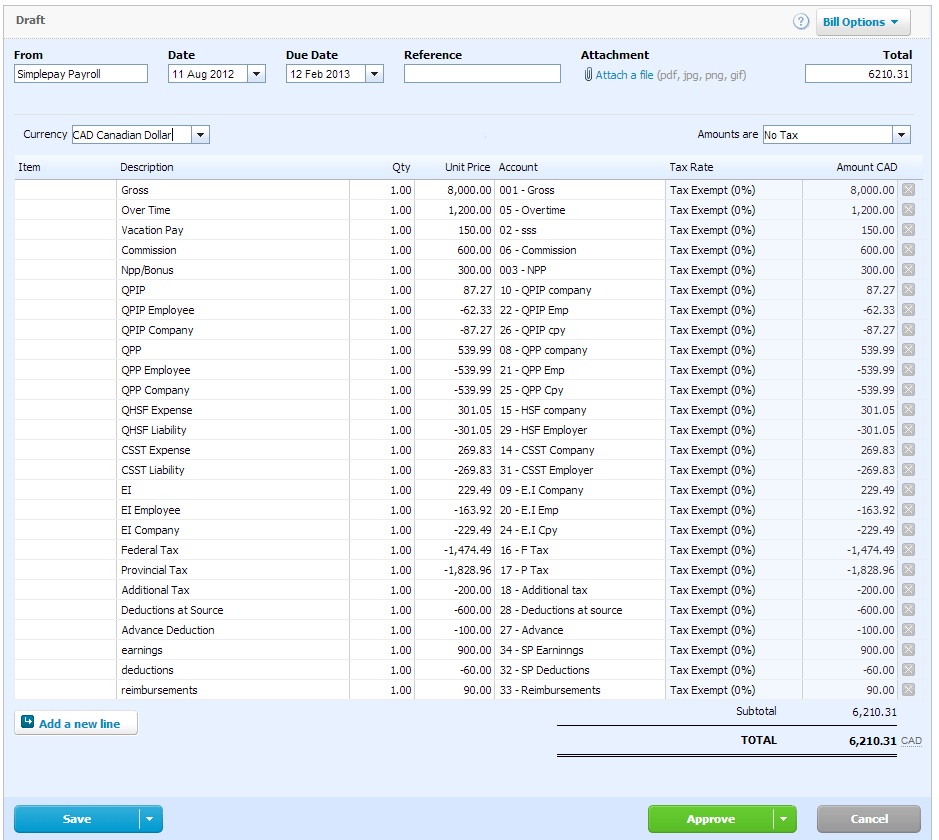Delete the CSST Liability line

pyautogui.click(x=908, y=470)
